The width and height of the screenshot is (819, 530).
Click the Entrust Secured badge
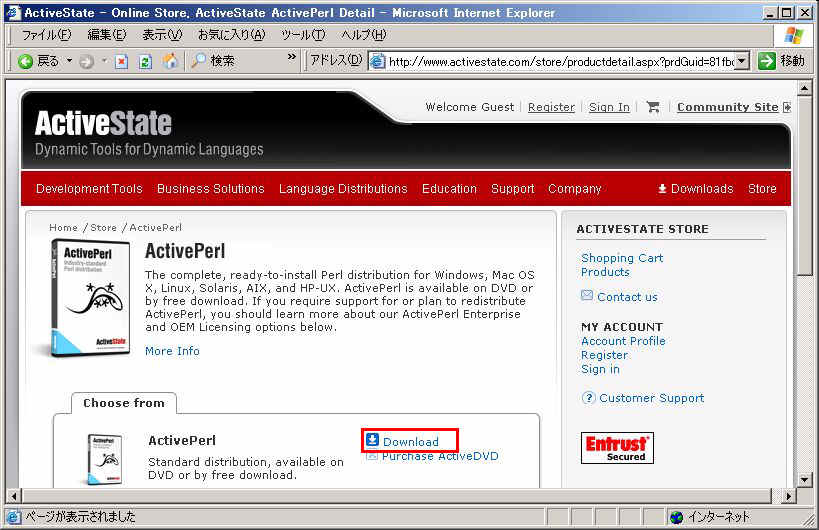pyautogui.click(x=617, y=448)
